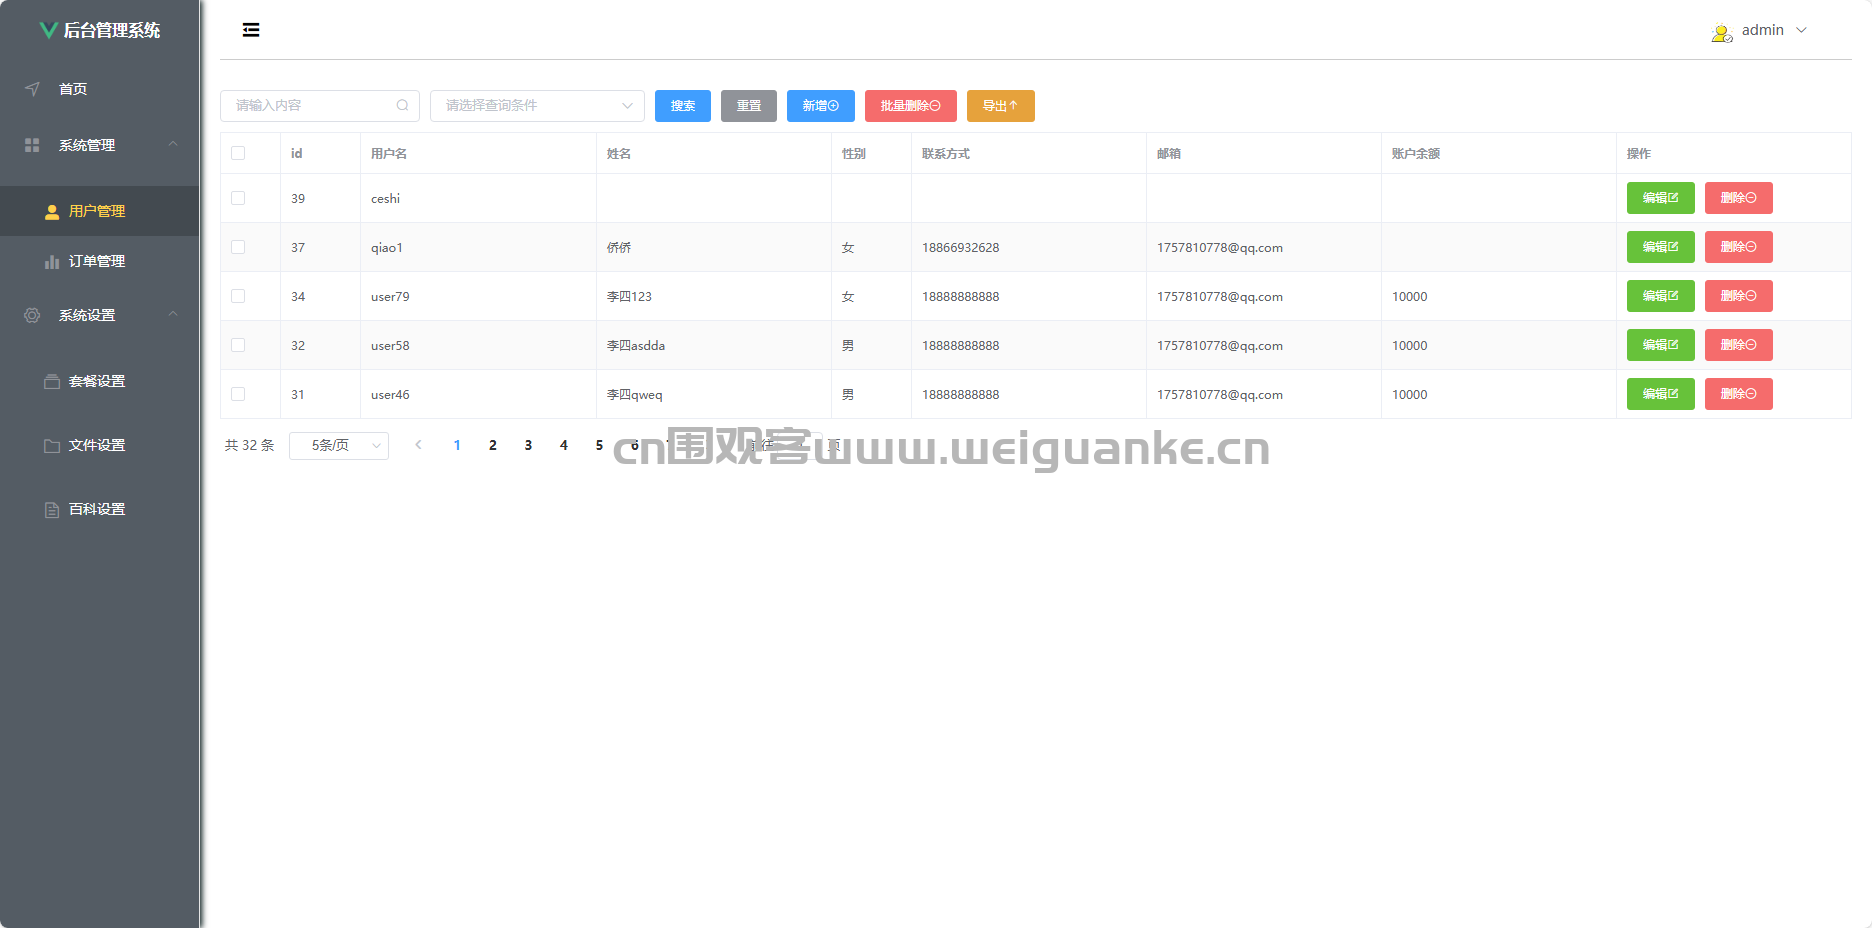Toggle the select-all checkbox in table header
Viewport: 1872px width, 928px height.
coord(238,153)
